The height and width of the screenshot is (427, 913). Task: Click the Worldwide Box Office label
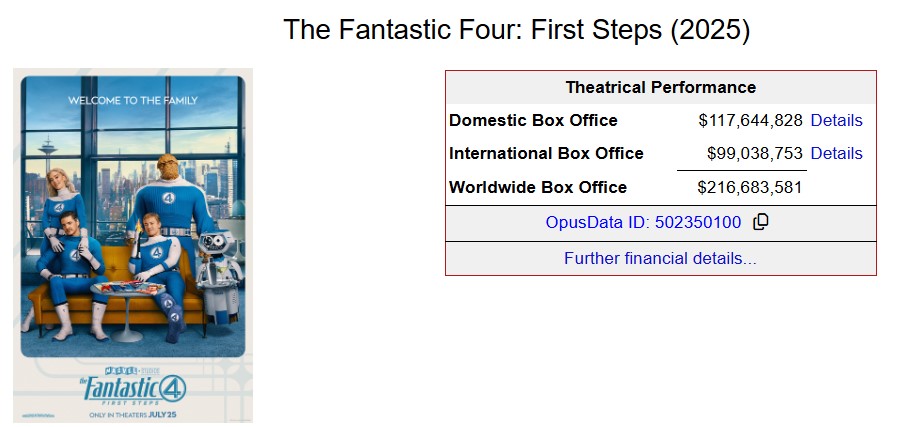[538, 187]
